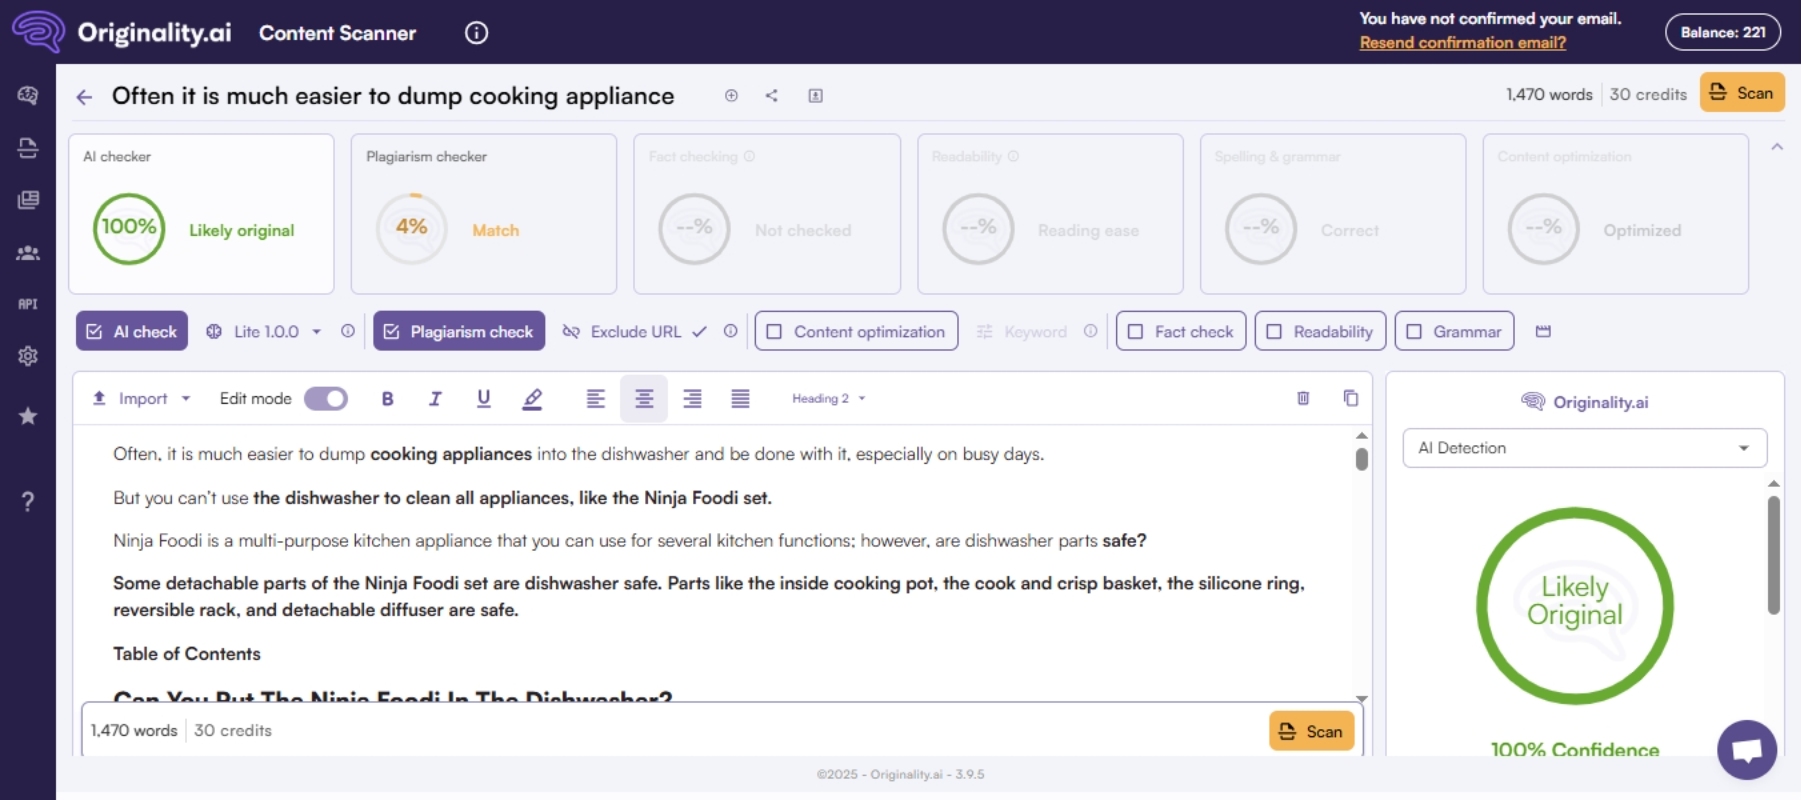Screen dimensions: 1801x800
Task: Go back with the left arrow
Action: [84, 97]
